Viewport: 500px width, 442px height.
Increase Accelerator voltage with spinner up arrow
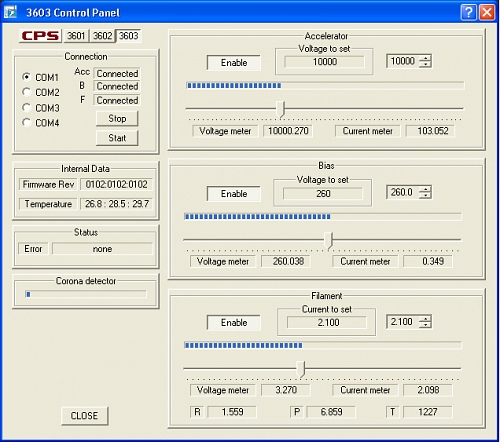(425, 58)
